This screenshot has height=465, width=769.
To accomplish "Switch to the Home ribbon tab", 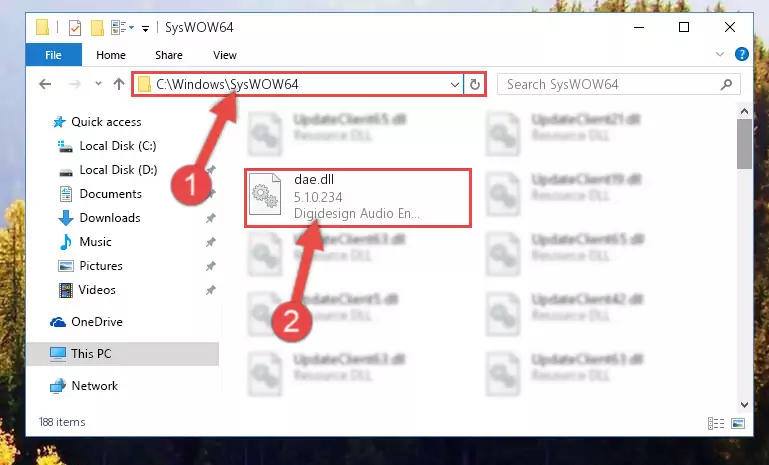I will point(111,55).
